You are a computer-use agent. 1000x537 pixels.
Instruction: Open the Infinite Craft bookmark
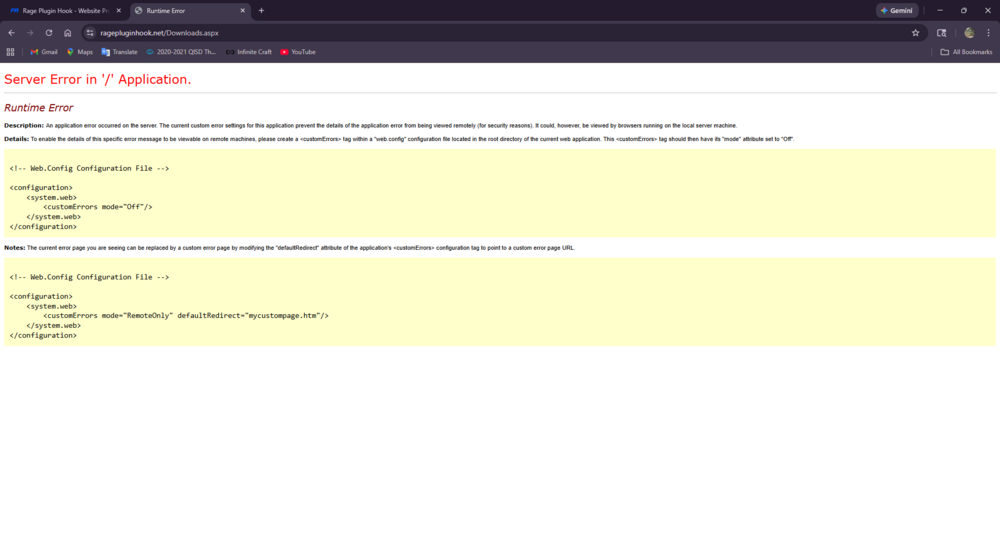(249, 52)
